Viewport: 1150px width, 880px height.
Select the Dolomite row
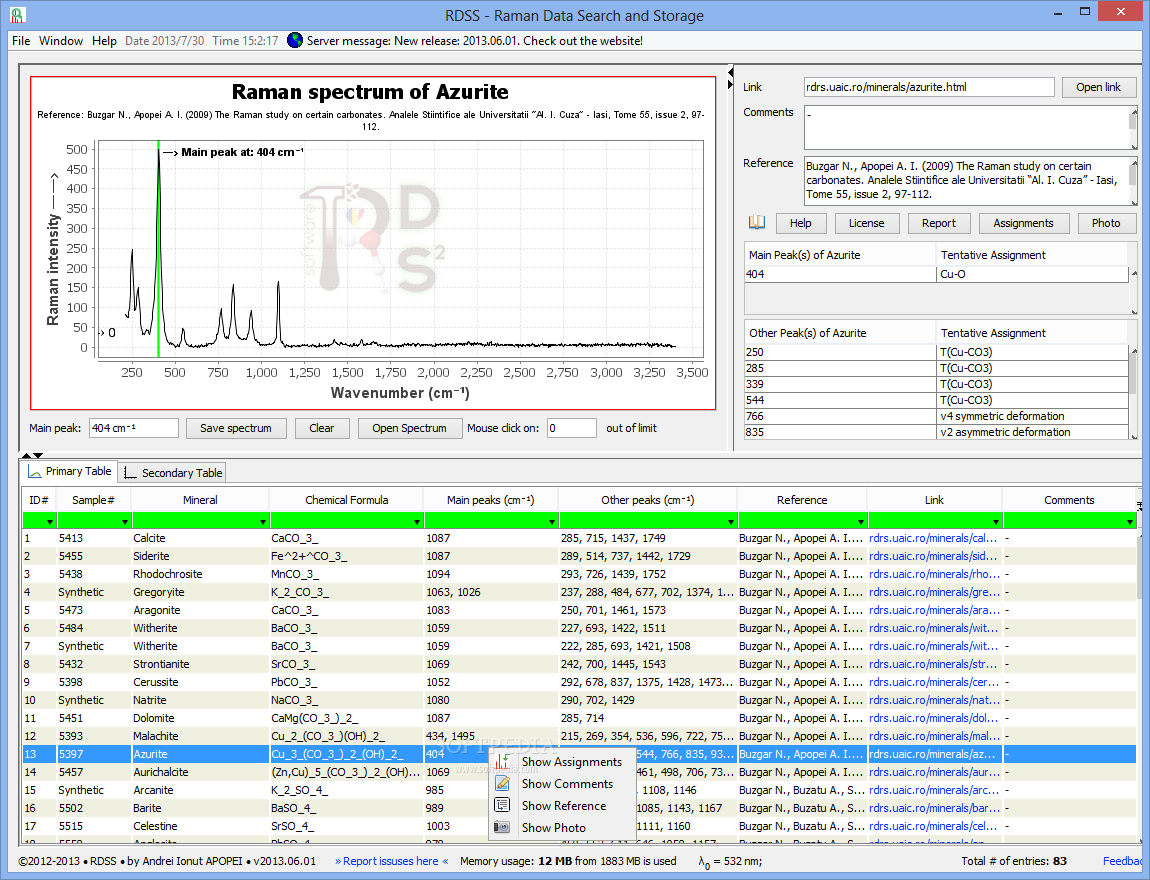pos(579,718)
